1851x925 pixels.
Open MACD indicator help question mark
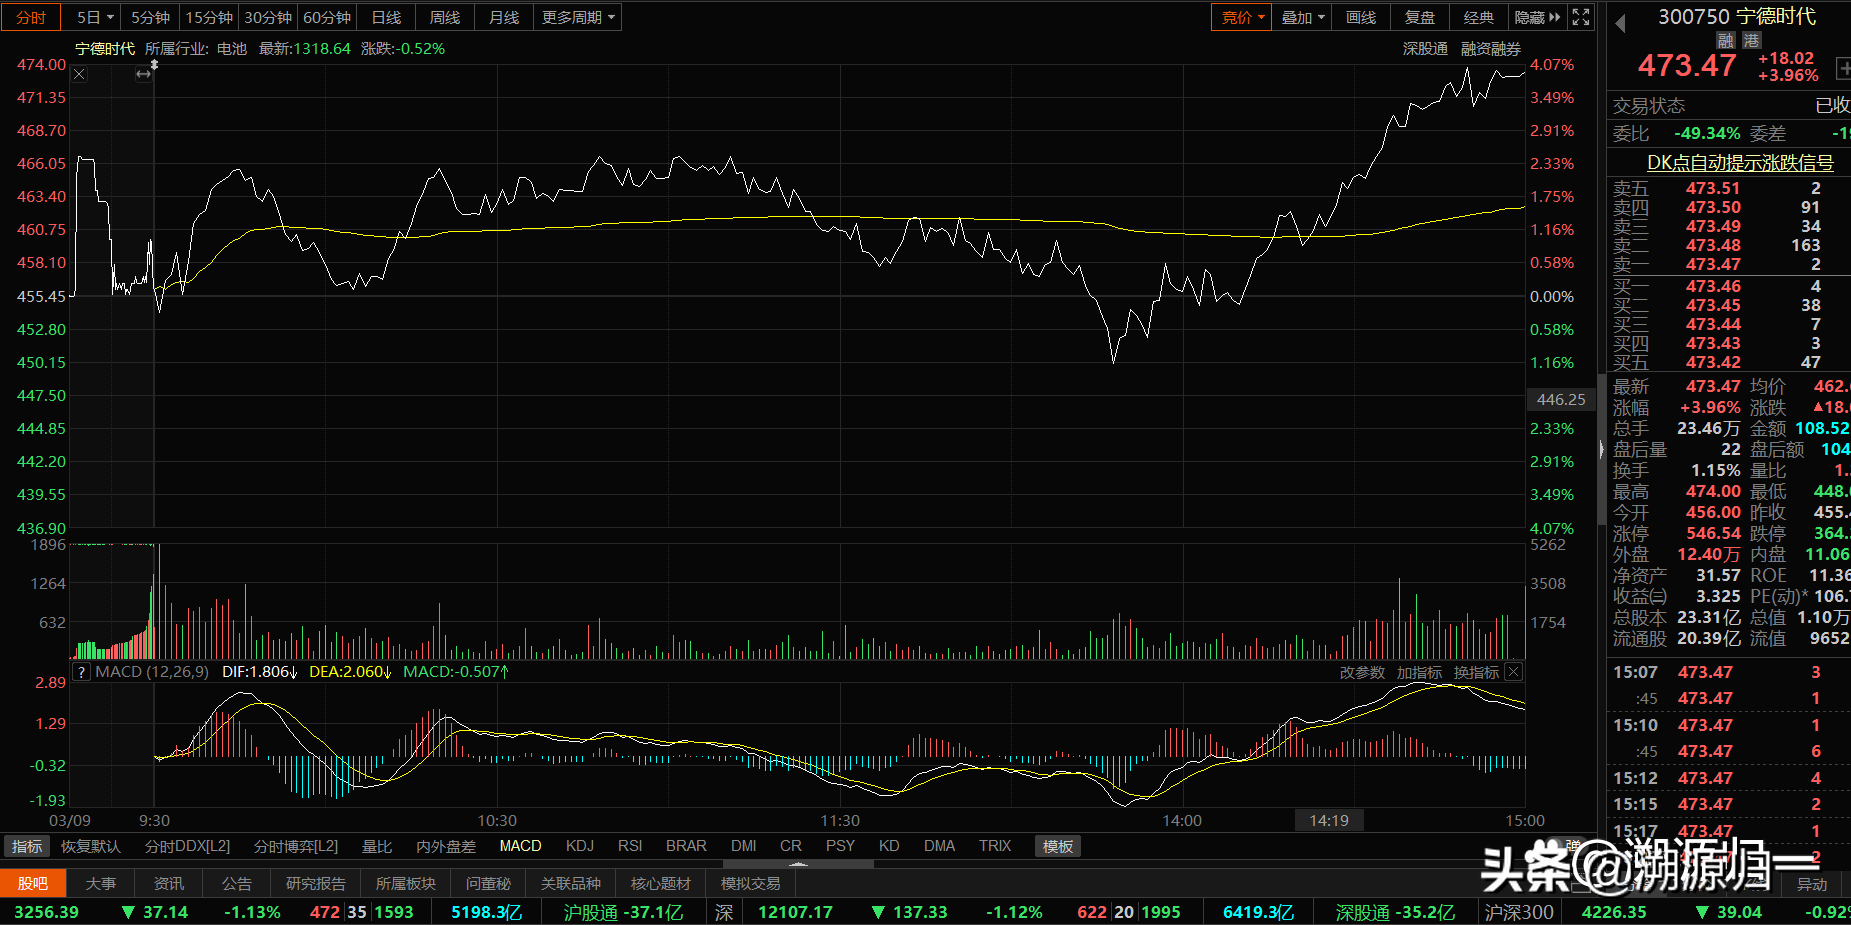(82, 672)
